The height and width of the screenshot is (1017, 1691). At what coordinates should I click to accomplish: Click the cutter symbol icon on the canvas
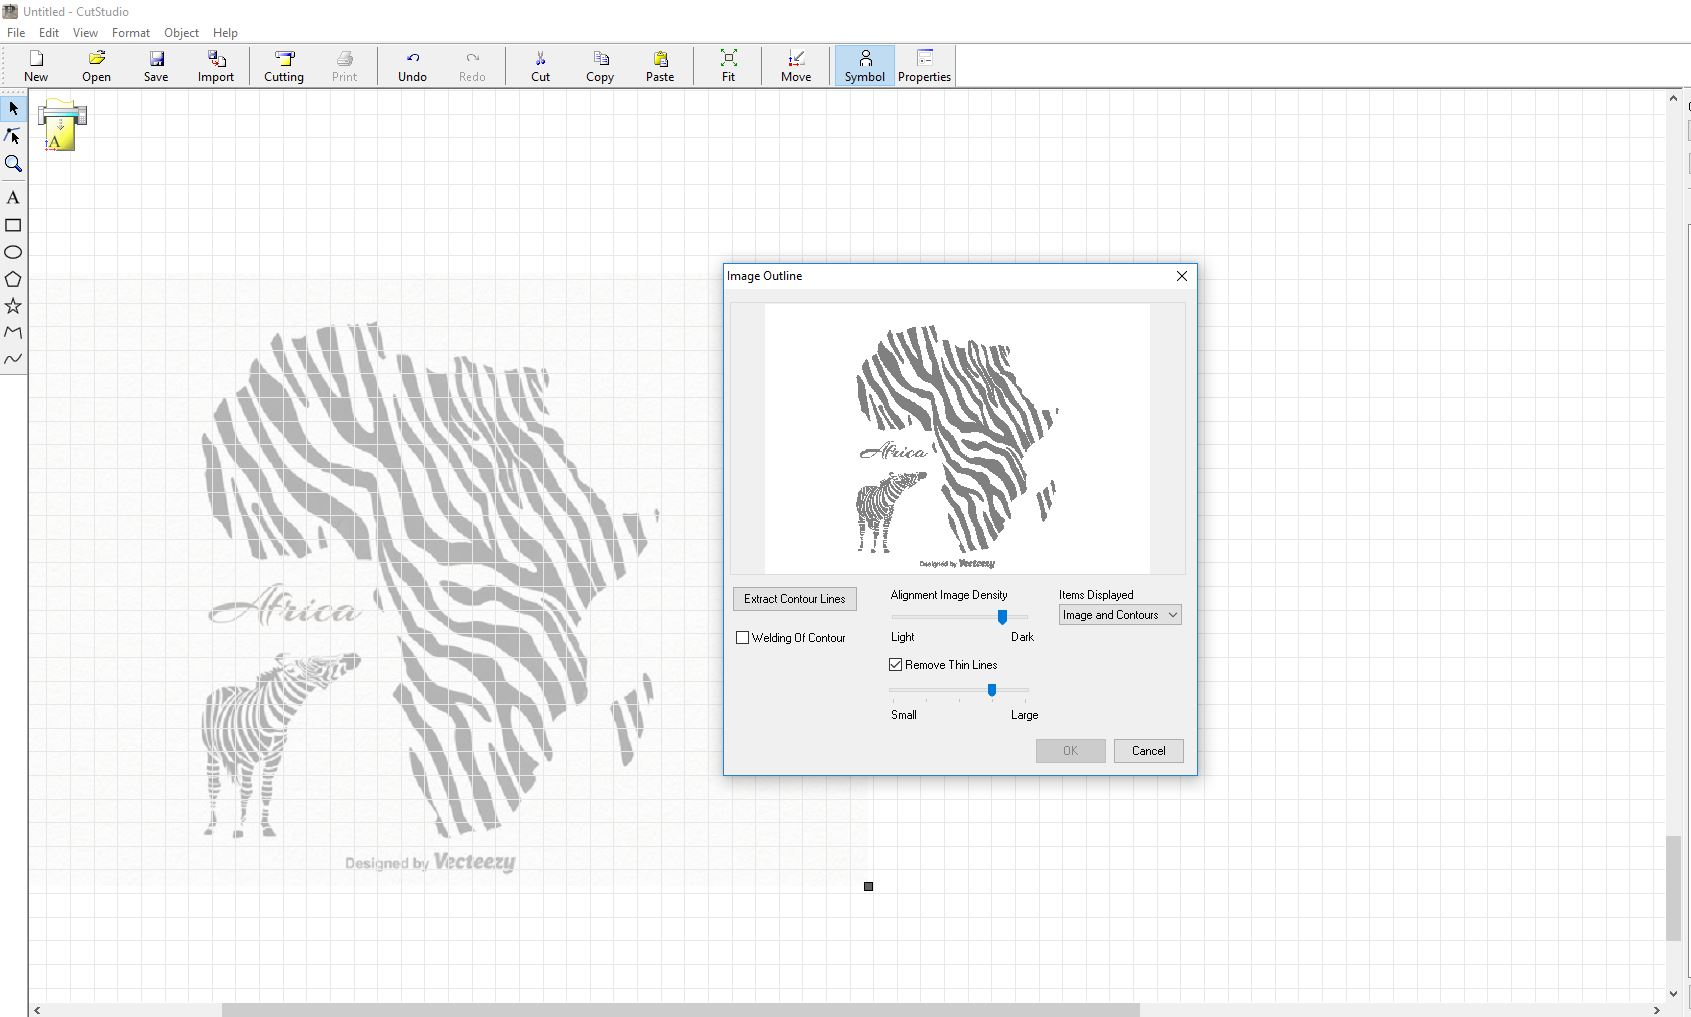[62, 125]
